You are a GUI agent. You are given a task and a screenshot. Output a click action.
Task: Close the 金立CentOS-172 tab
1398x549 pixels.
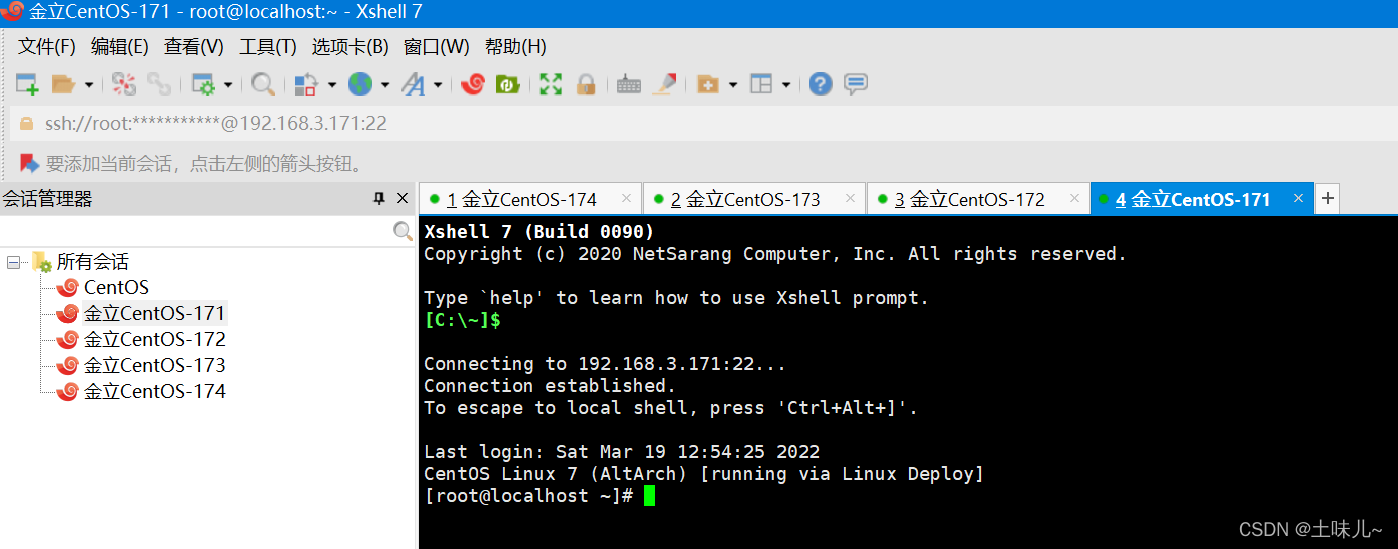point(1075,198)
